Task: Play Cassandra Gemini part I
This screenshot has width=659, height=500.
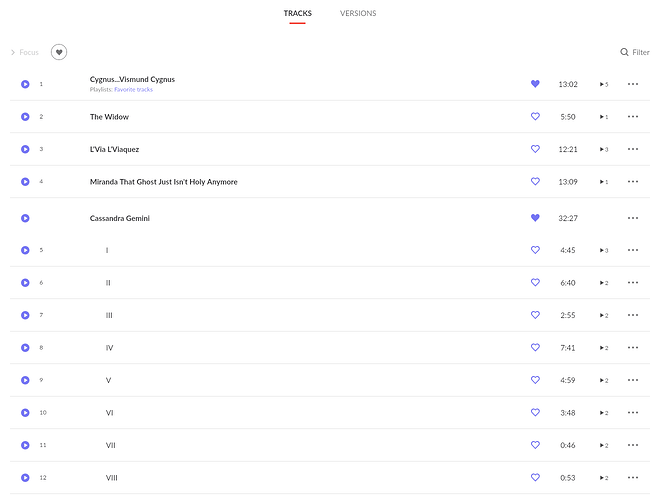Action: [25, 250]
